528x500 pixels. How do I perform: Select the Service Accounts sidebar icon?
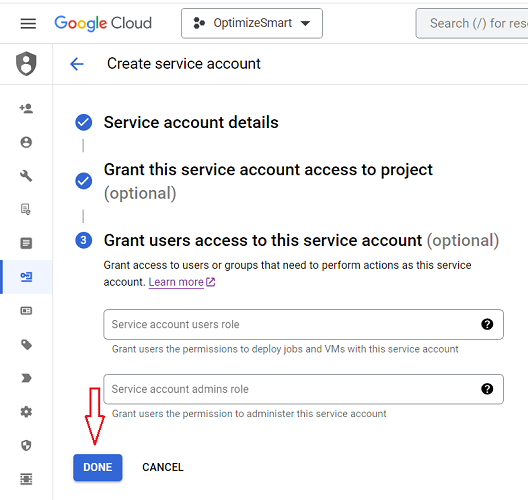point(26,277)
